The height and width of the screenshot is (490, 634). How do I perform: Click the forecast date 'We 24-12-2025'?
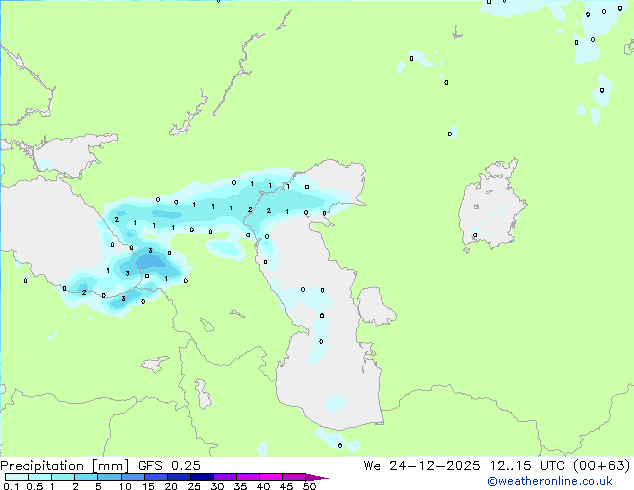pos(422,466)
